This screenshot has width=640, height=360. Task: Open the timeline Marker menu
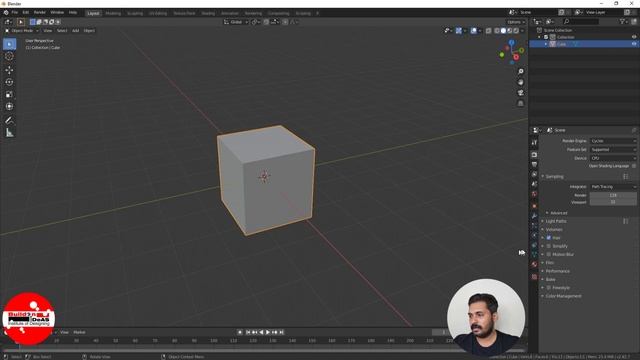[79, 332]
